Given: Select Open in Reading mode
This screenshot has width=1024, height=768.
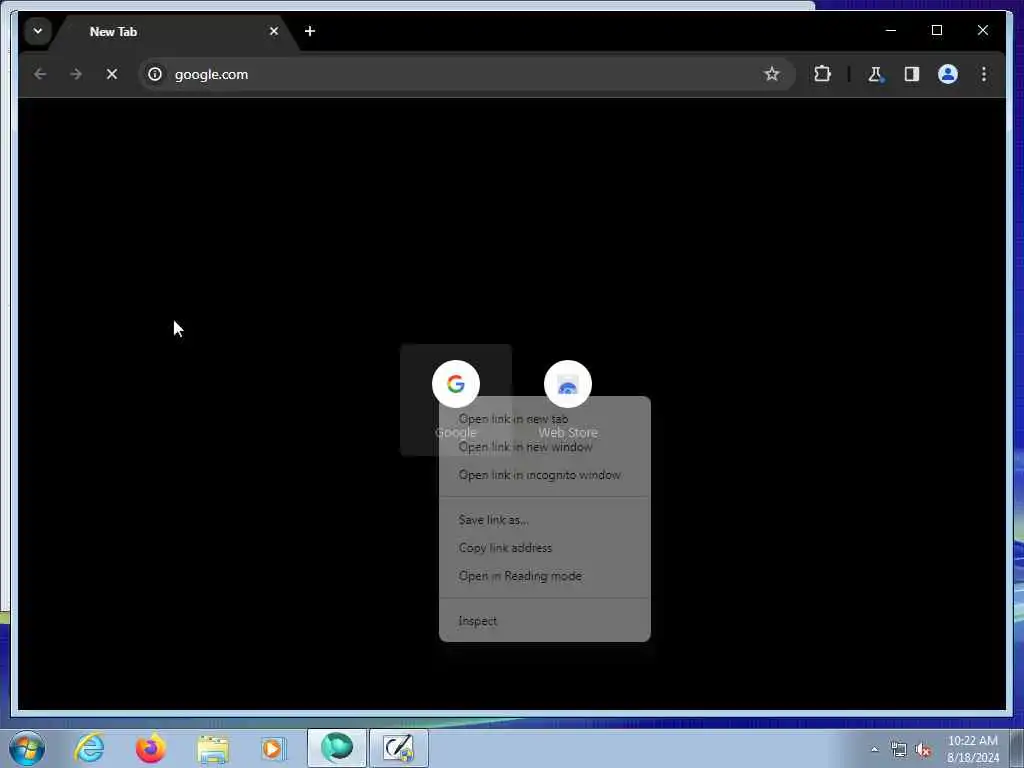Looking at the screenshot, I should point(545,577).
